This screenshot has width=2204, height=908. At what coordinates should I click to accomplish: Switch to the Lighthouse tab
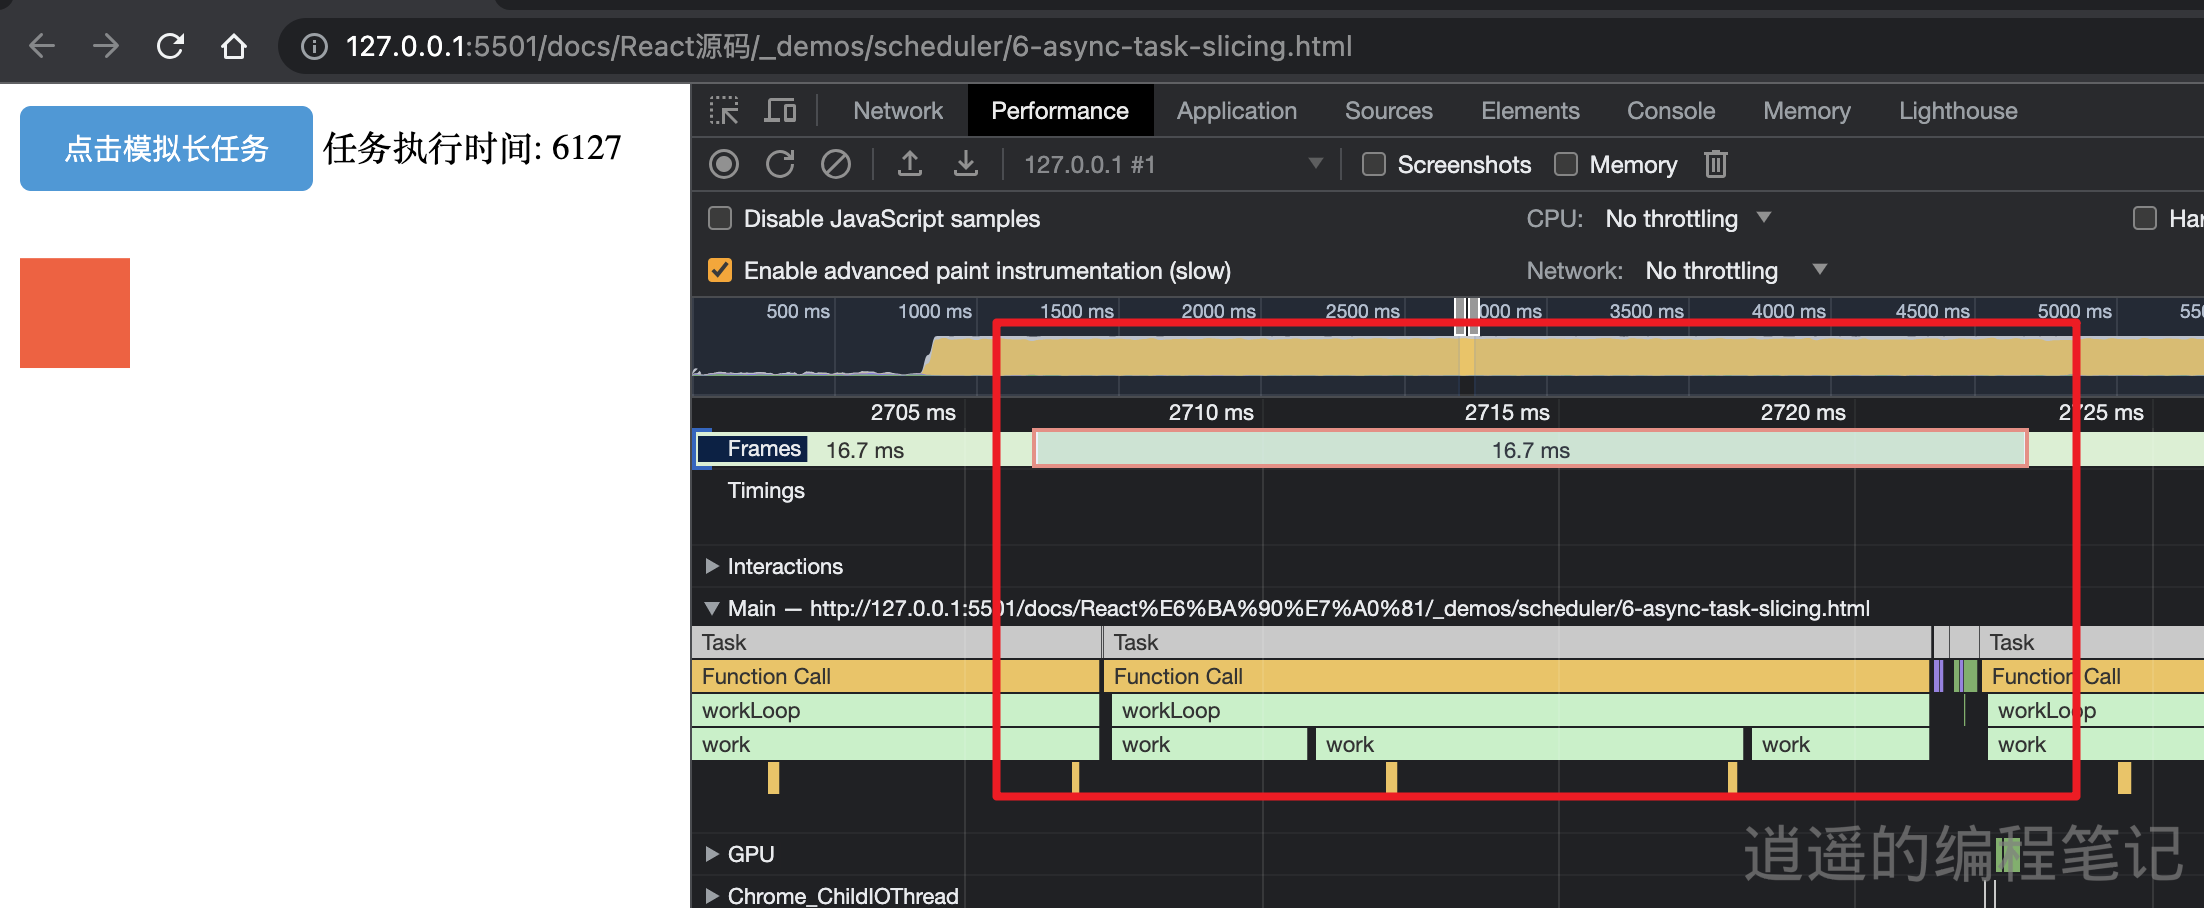(1958, 111)
